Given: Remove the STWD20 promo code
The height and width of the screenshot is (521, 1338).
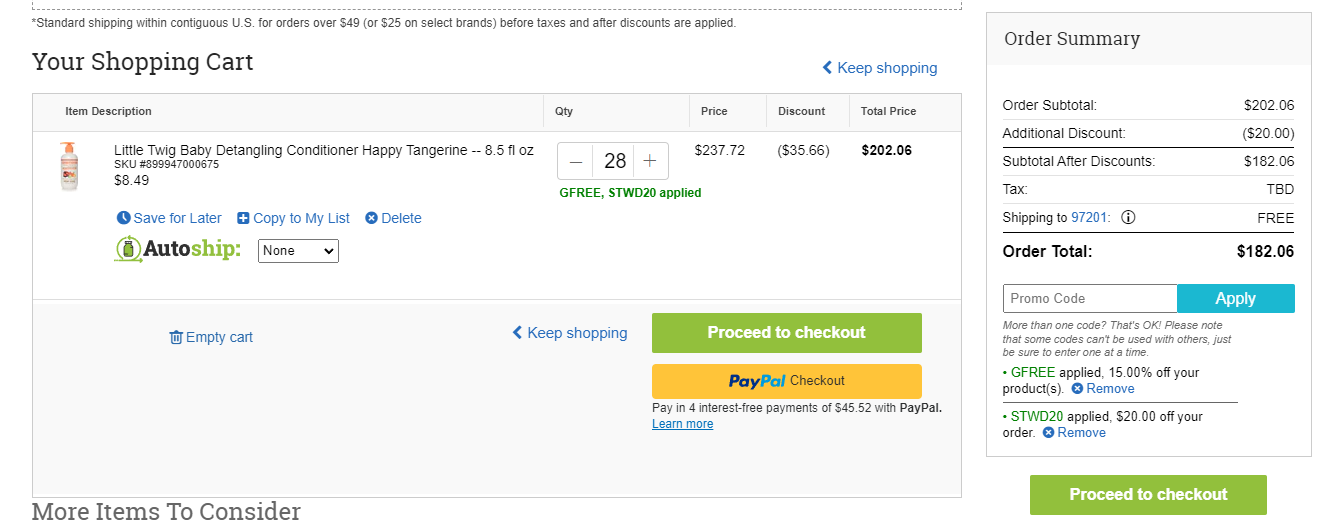Looking at the screenshot, I should (1074, 433).
